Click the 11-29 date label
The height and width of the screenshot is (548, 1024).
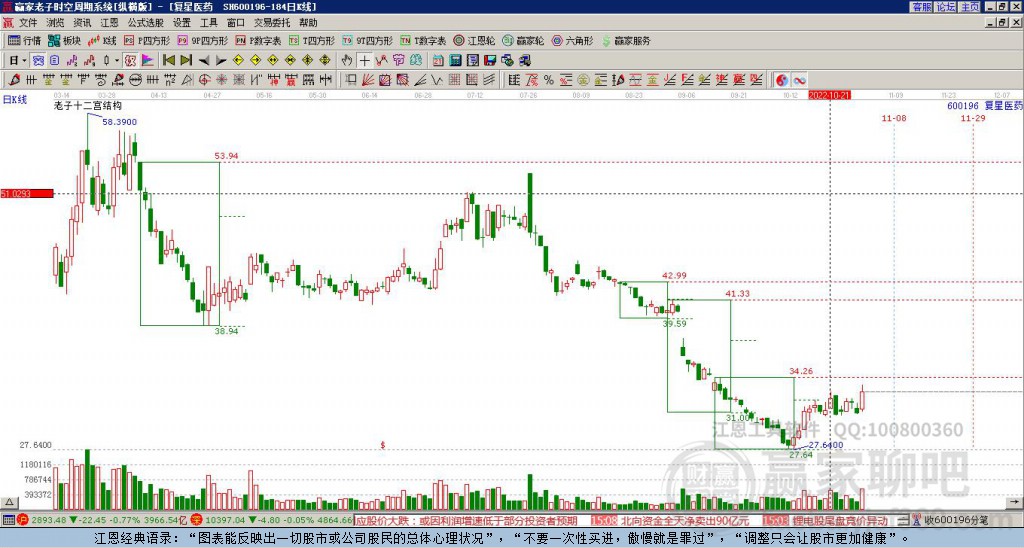973,118
